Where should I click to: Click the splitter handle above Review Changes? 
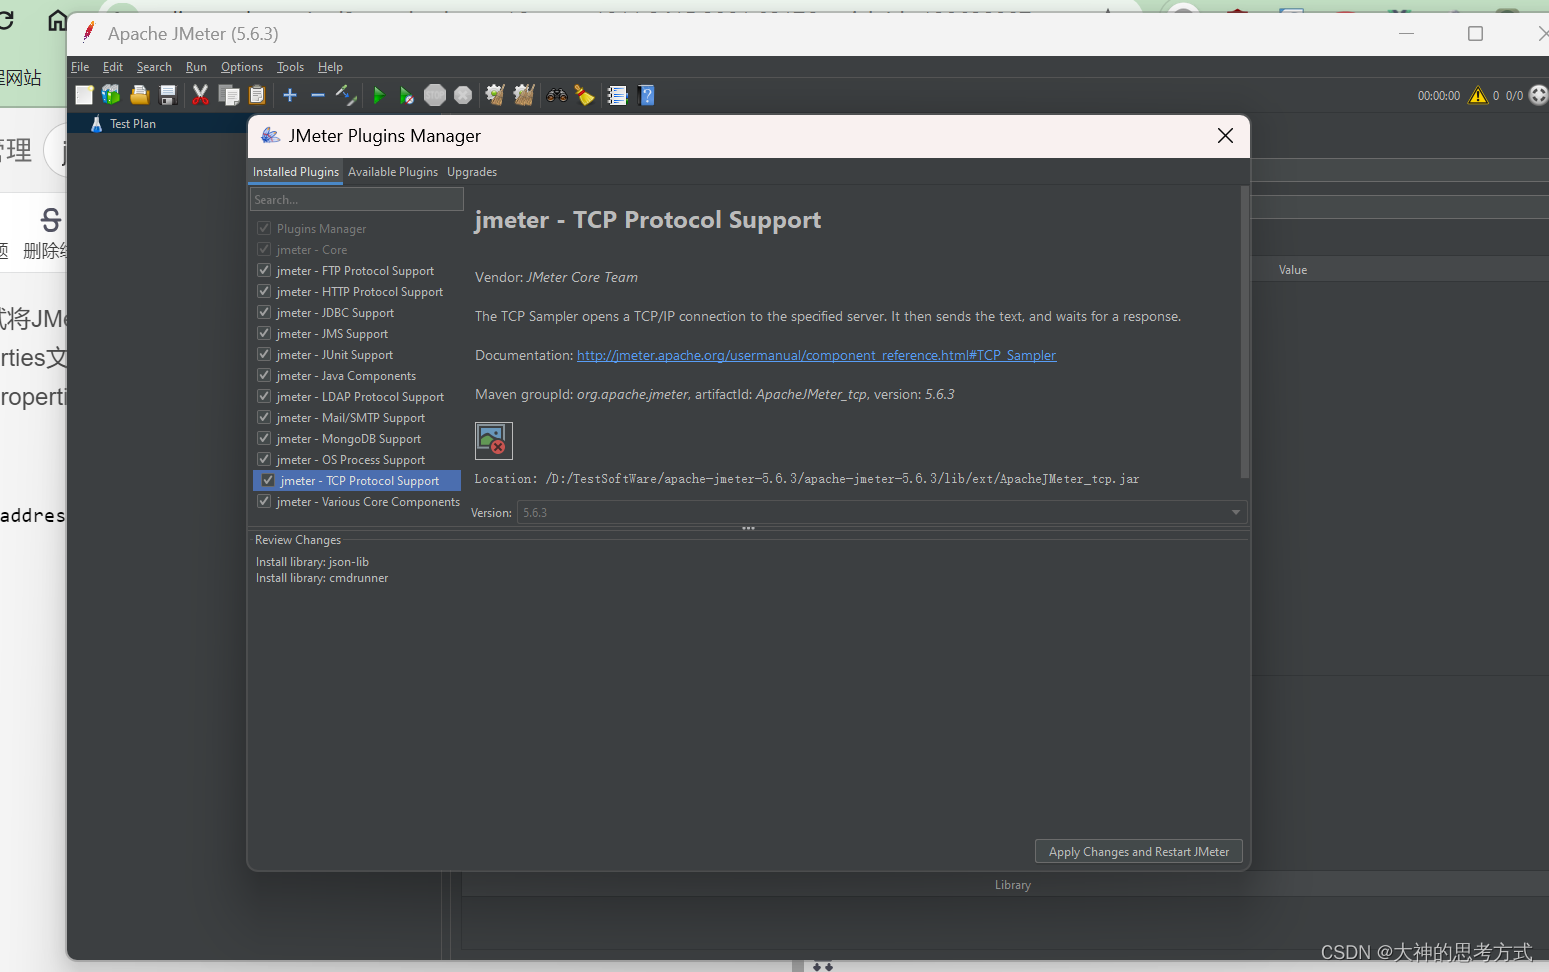click(x=748, y=528)
